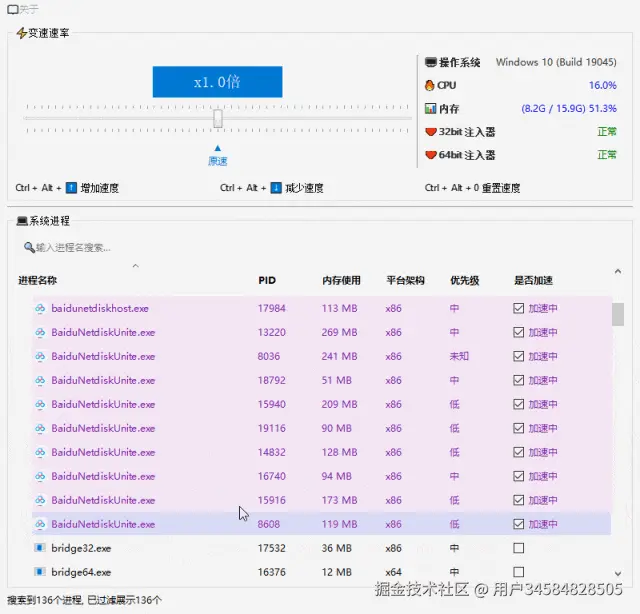Enable acceleration for bridge64.exe
640x614 pixels.
518,572
